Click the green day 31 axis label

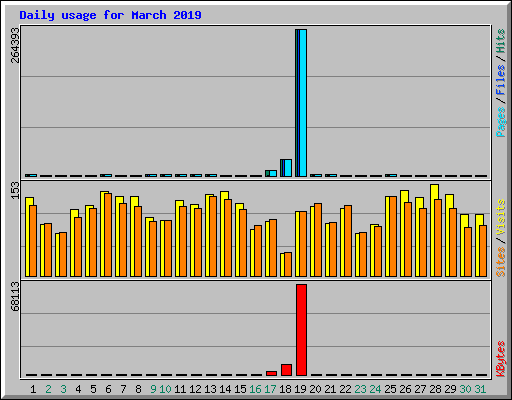(x=480, y=389)
